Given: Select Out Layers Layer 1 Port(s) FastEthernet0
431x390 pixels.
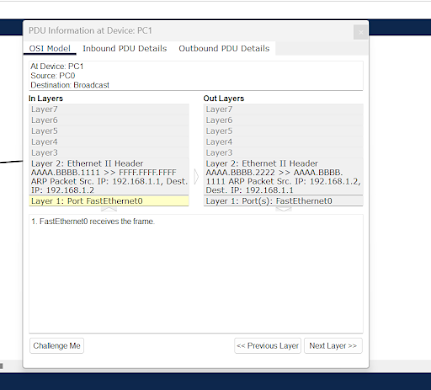Looking at the screenshot, I should [x=283, y=201].
